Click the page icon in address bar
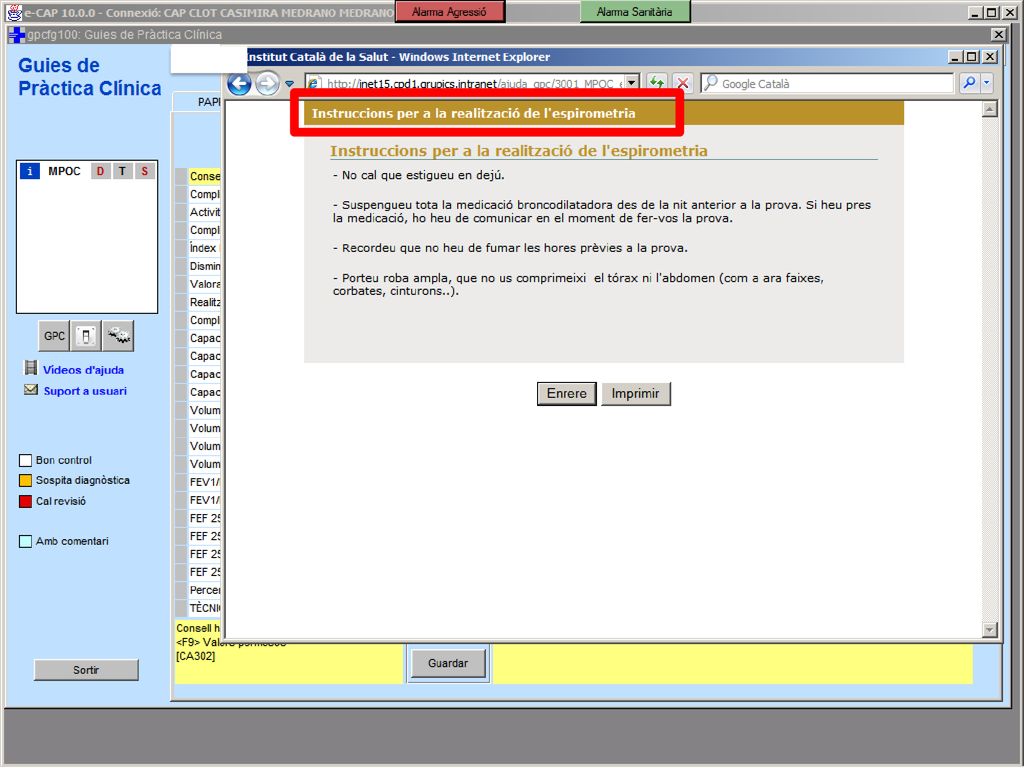 coord(314,84)
